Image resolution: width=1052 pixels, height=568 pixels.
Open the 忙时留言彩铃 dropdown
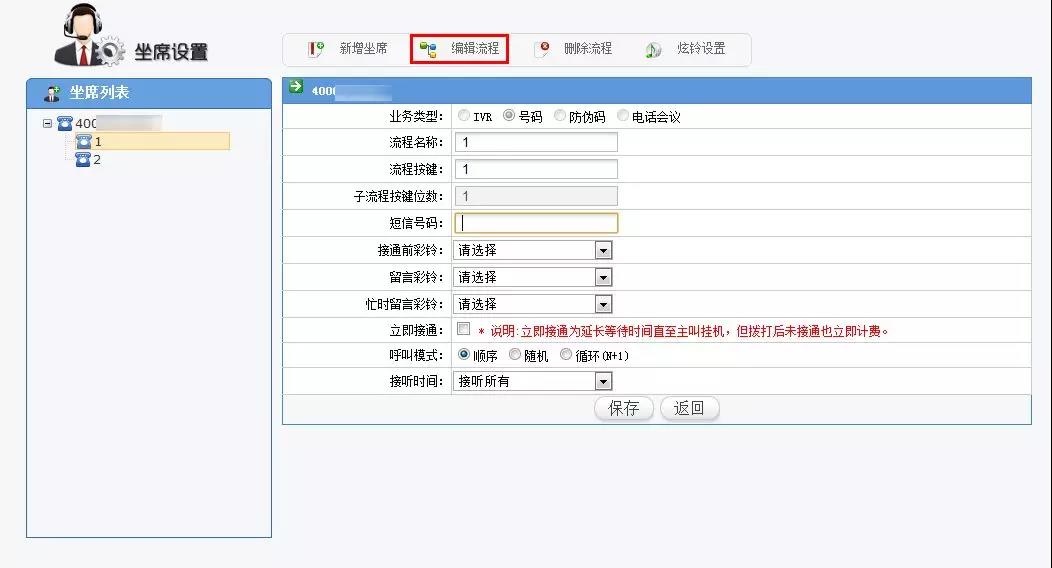click(x=603, y=304)
